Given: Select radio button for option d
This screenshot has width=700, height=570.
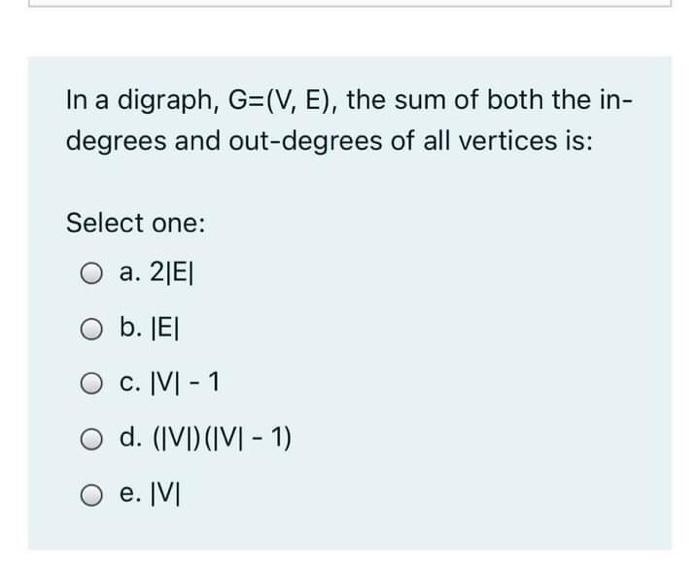Looking at the screenshot, I should click(92, 439).
